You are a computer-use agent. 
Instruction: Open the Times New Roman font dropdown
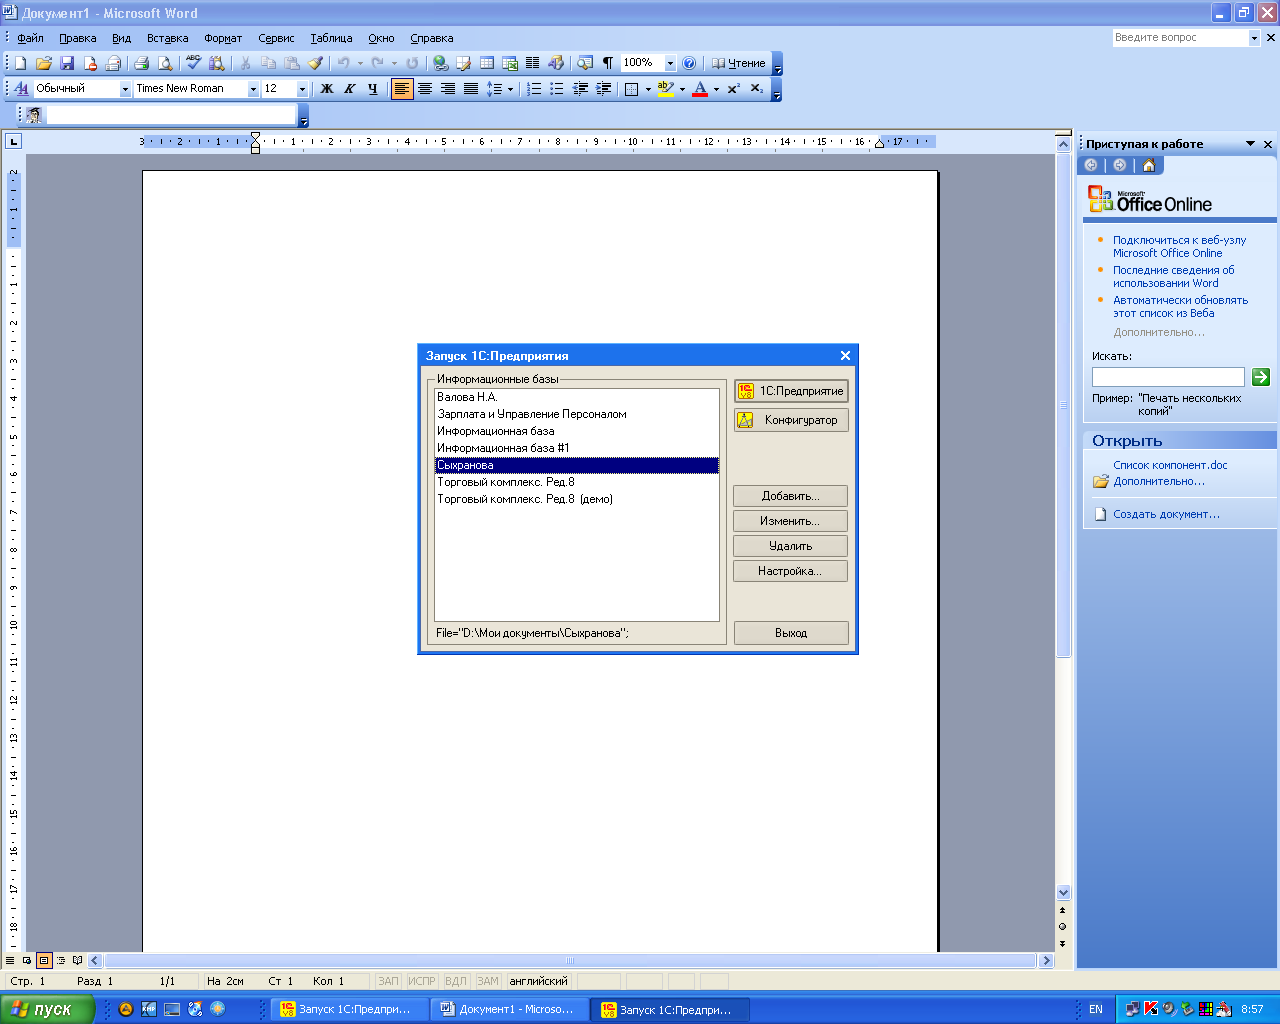coord(253,89)
